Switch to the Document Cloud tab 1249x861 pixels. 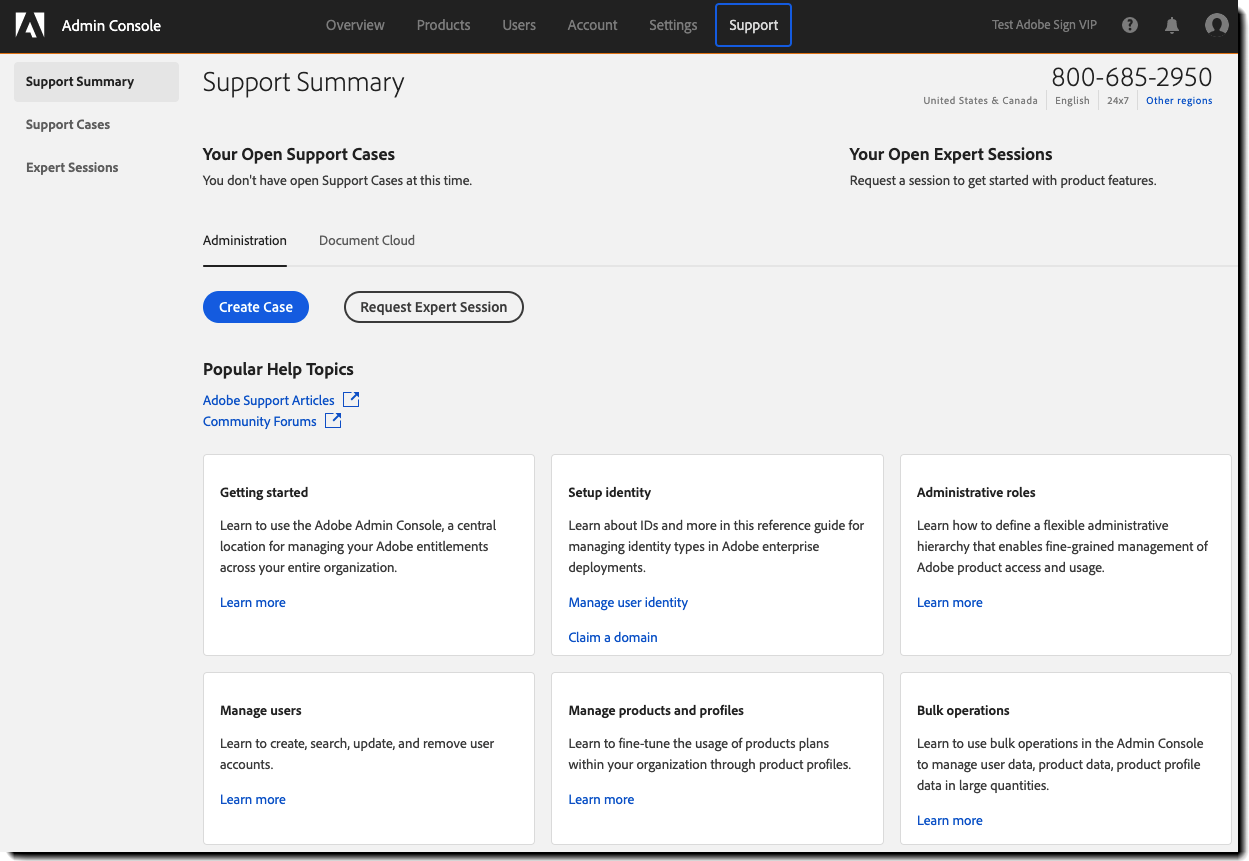tap(366, 240)
